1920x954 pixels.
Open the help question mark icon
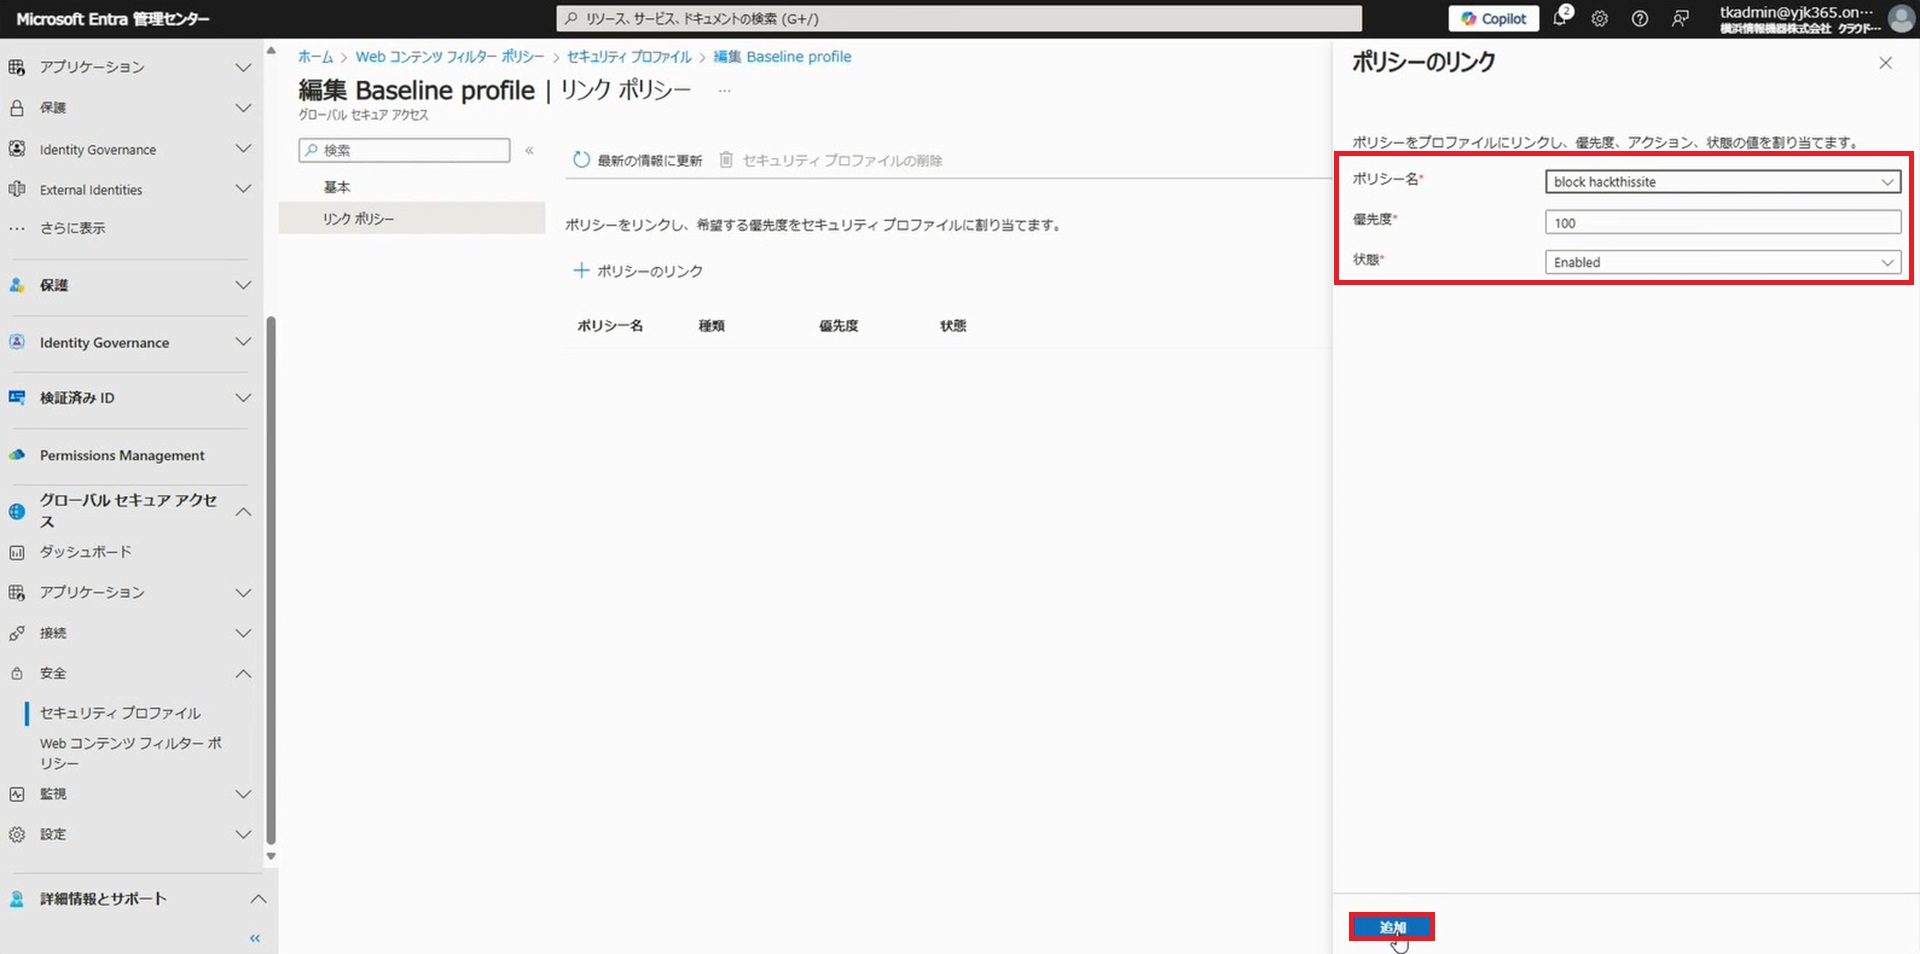[1639, 19]
